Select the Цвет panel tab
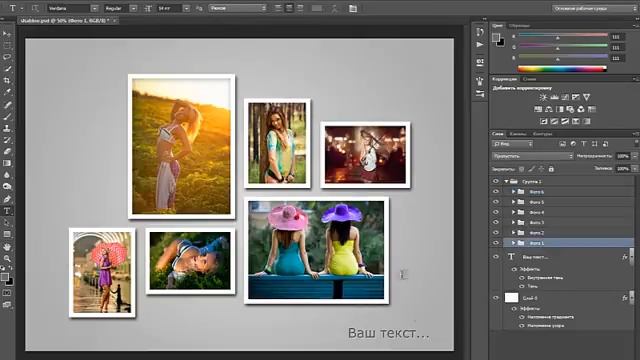Screen dimensions: 640x360 click(x=497, y=25)
